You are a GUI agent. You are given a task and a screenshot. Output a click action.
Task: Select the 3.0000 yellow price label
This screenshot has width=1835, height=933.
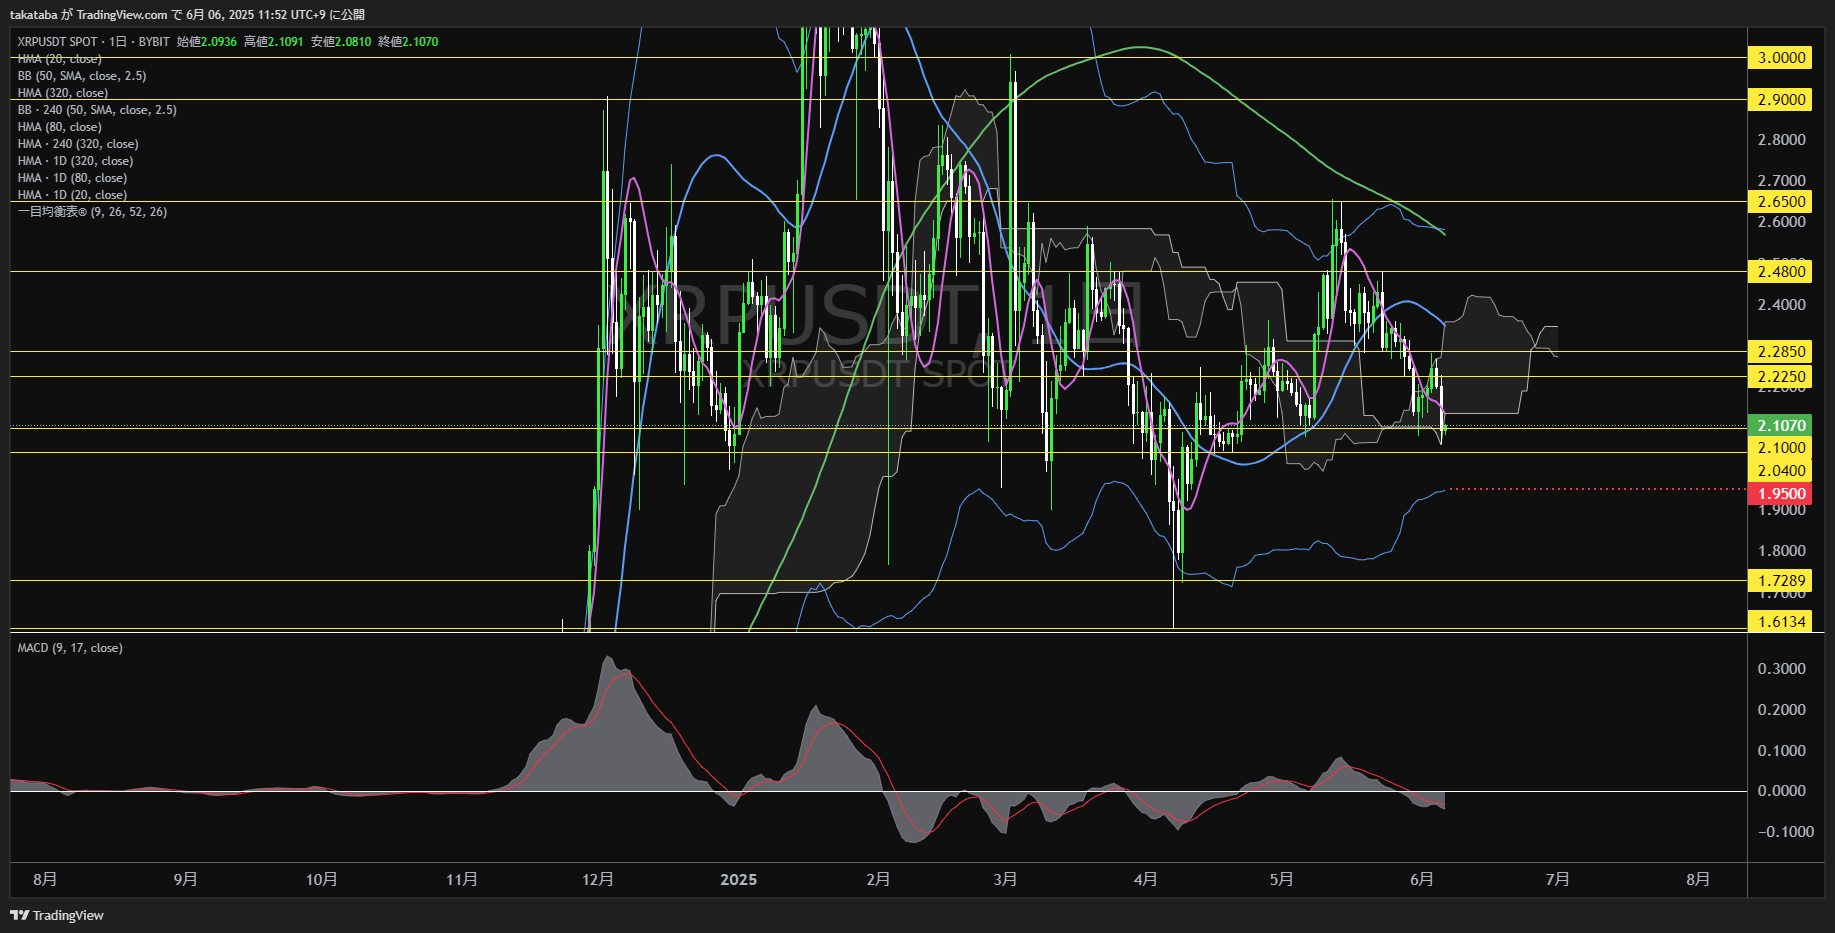1780,58
